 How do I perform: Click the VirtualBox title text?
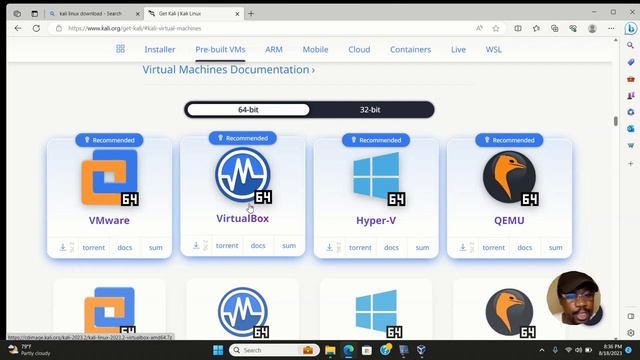(x=242, y=218)
